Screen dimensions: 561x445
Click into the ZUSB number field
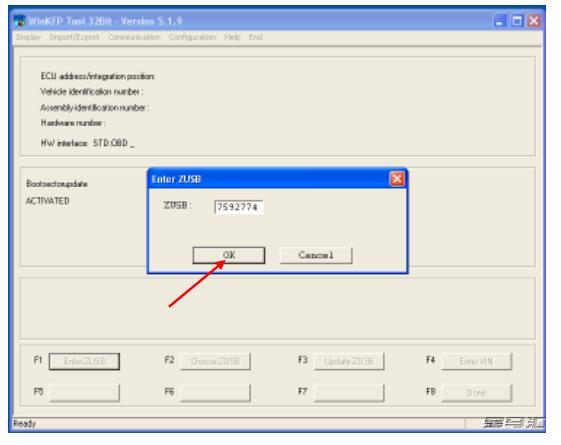[x=239, y=207]
